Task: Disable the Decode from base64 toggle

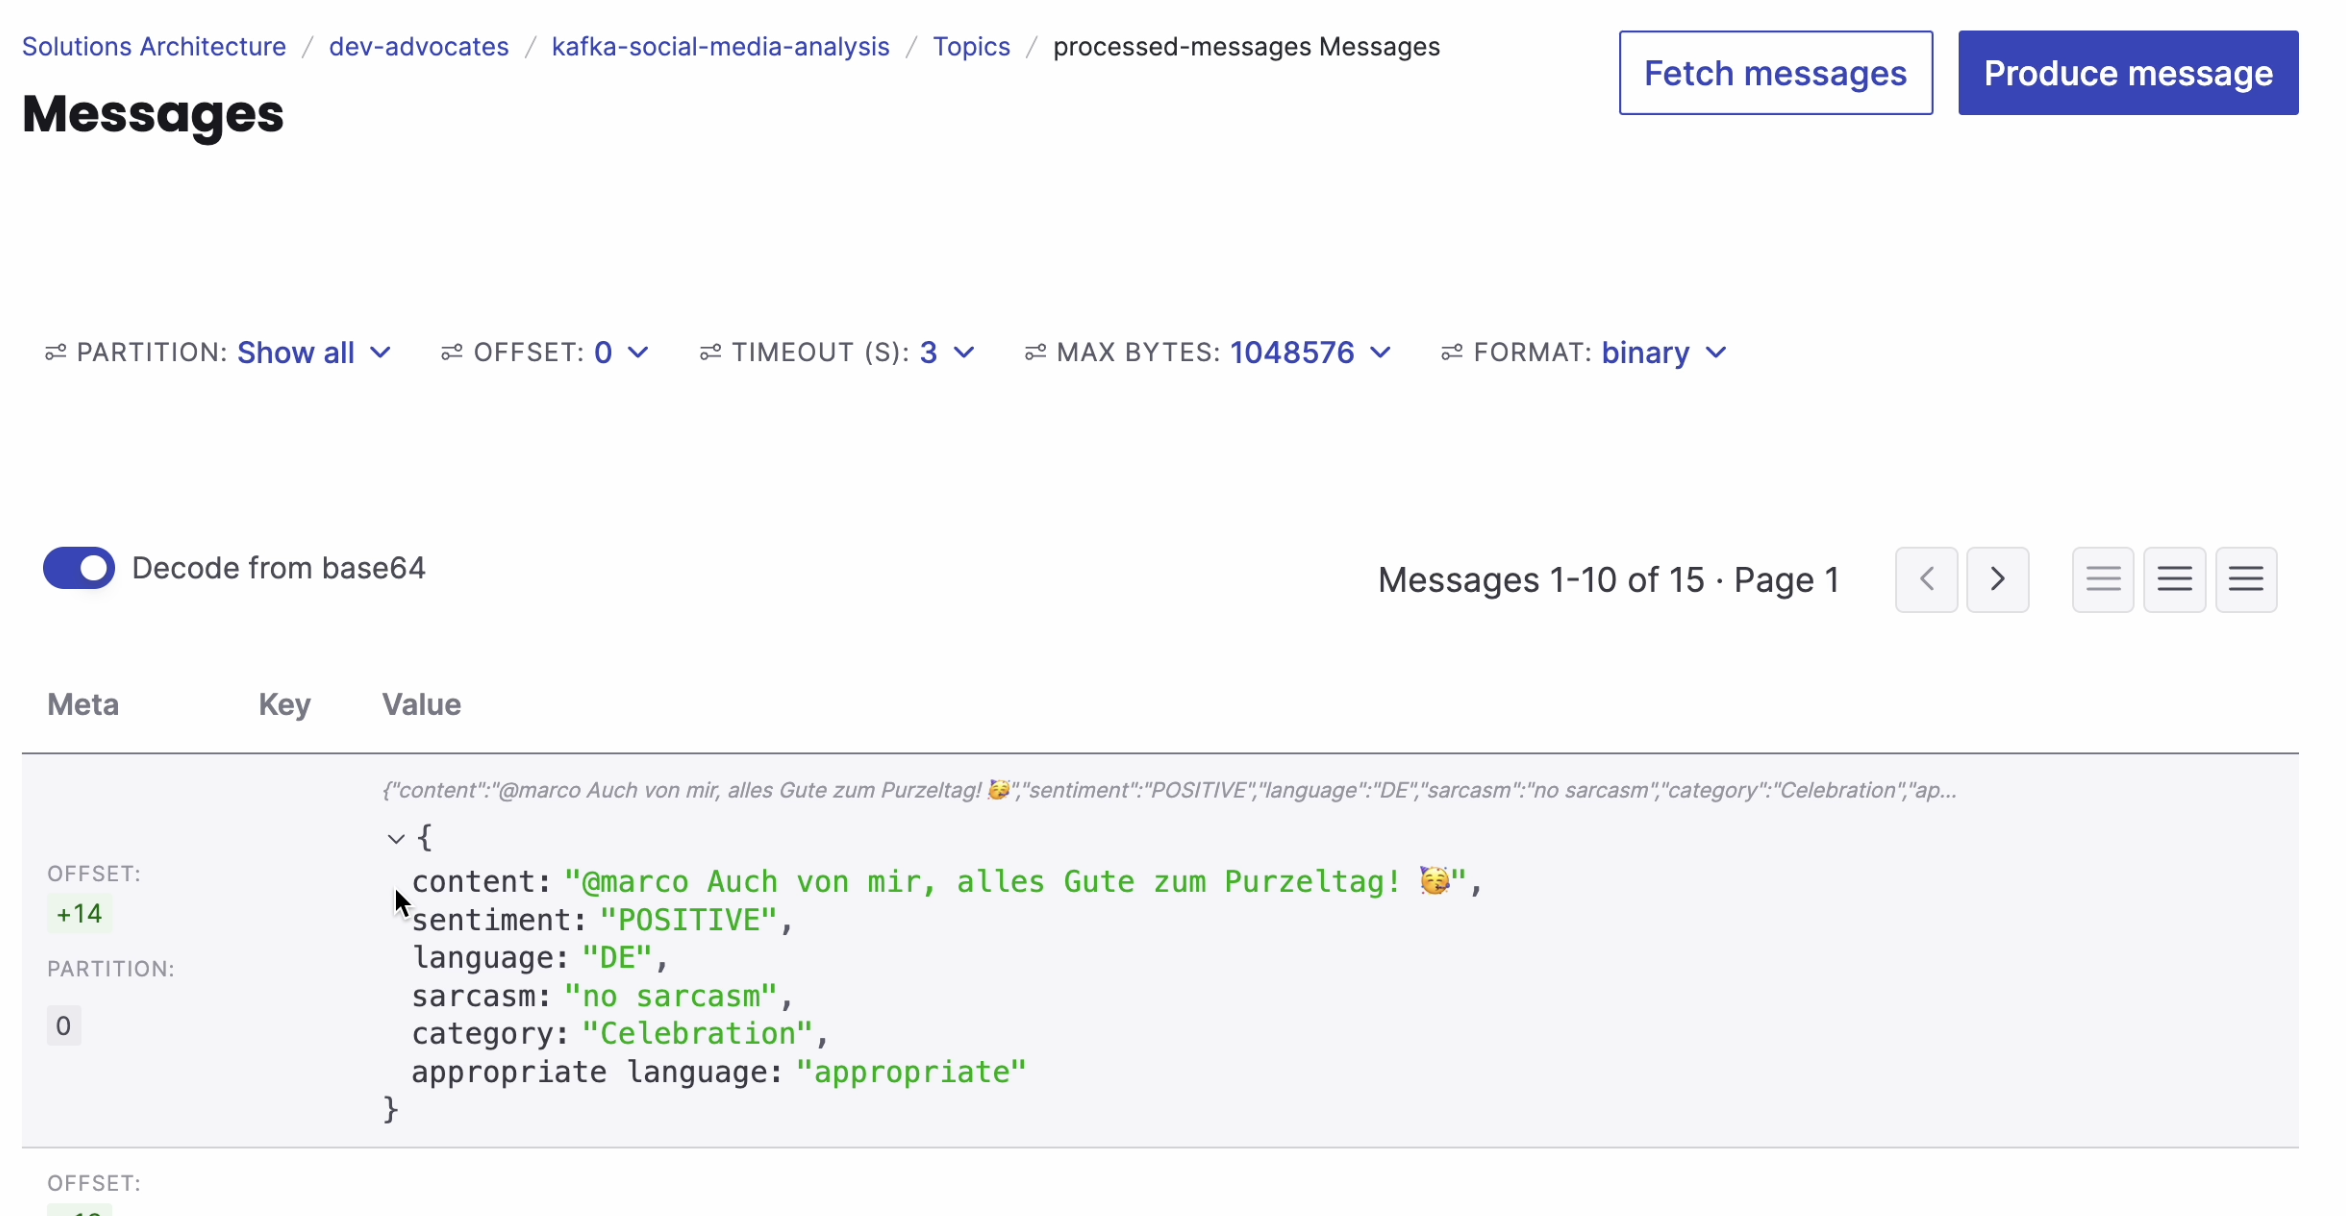Action: coord(78,568)
